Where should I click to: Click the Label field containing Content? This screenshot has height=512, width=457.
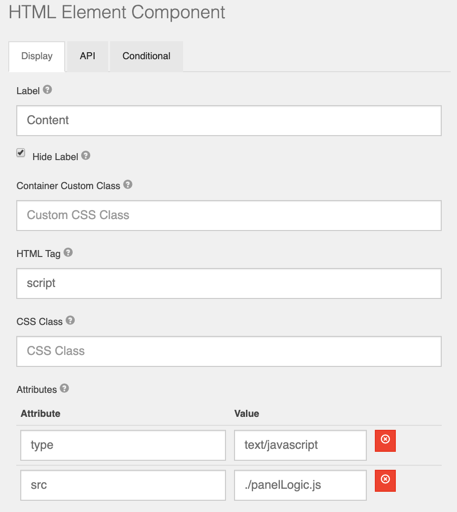pos(229,120)
